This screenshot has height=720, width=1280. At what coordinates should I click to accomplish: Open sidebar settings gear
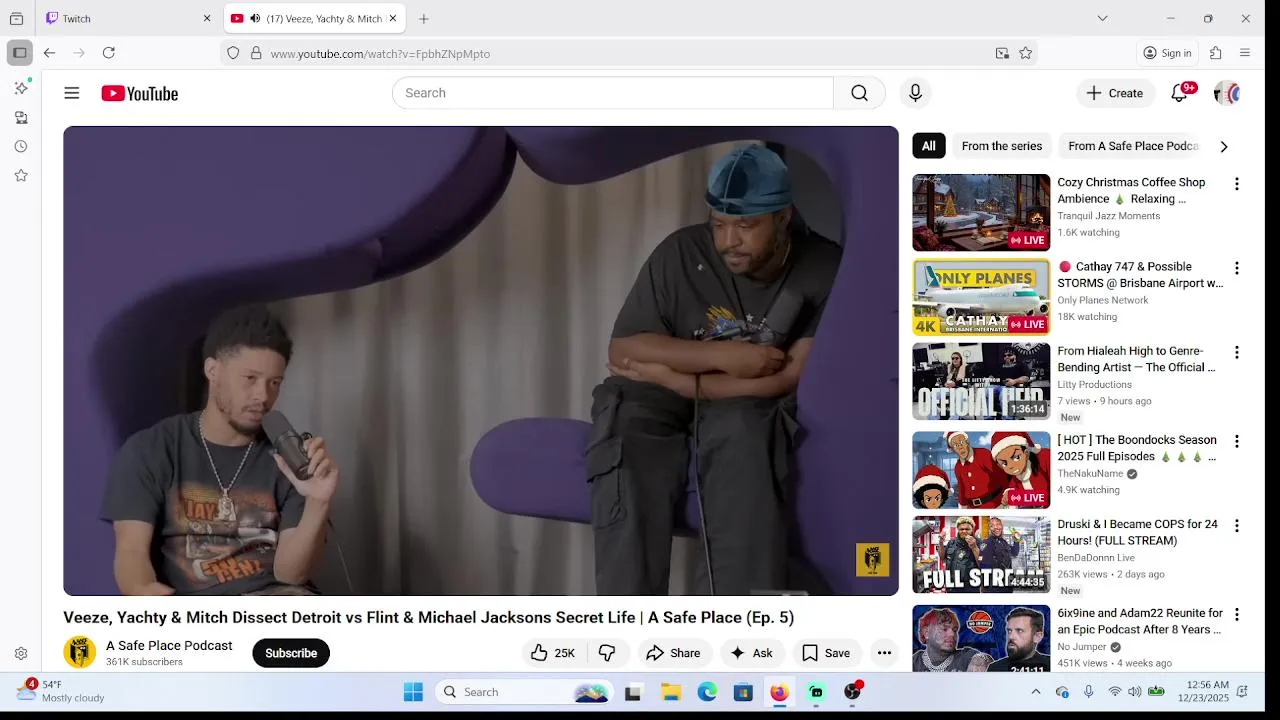coord(21,653)
